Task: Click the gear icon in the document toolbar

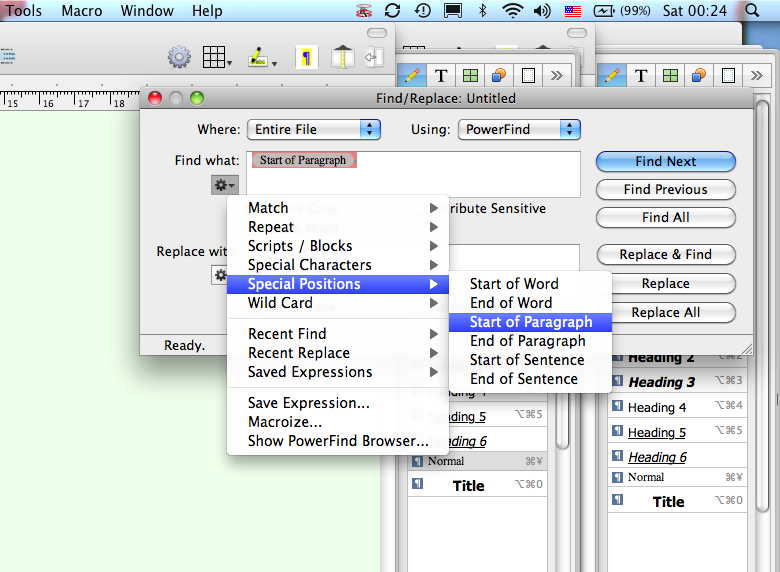Action: pos(179,57)
